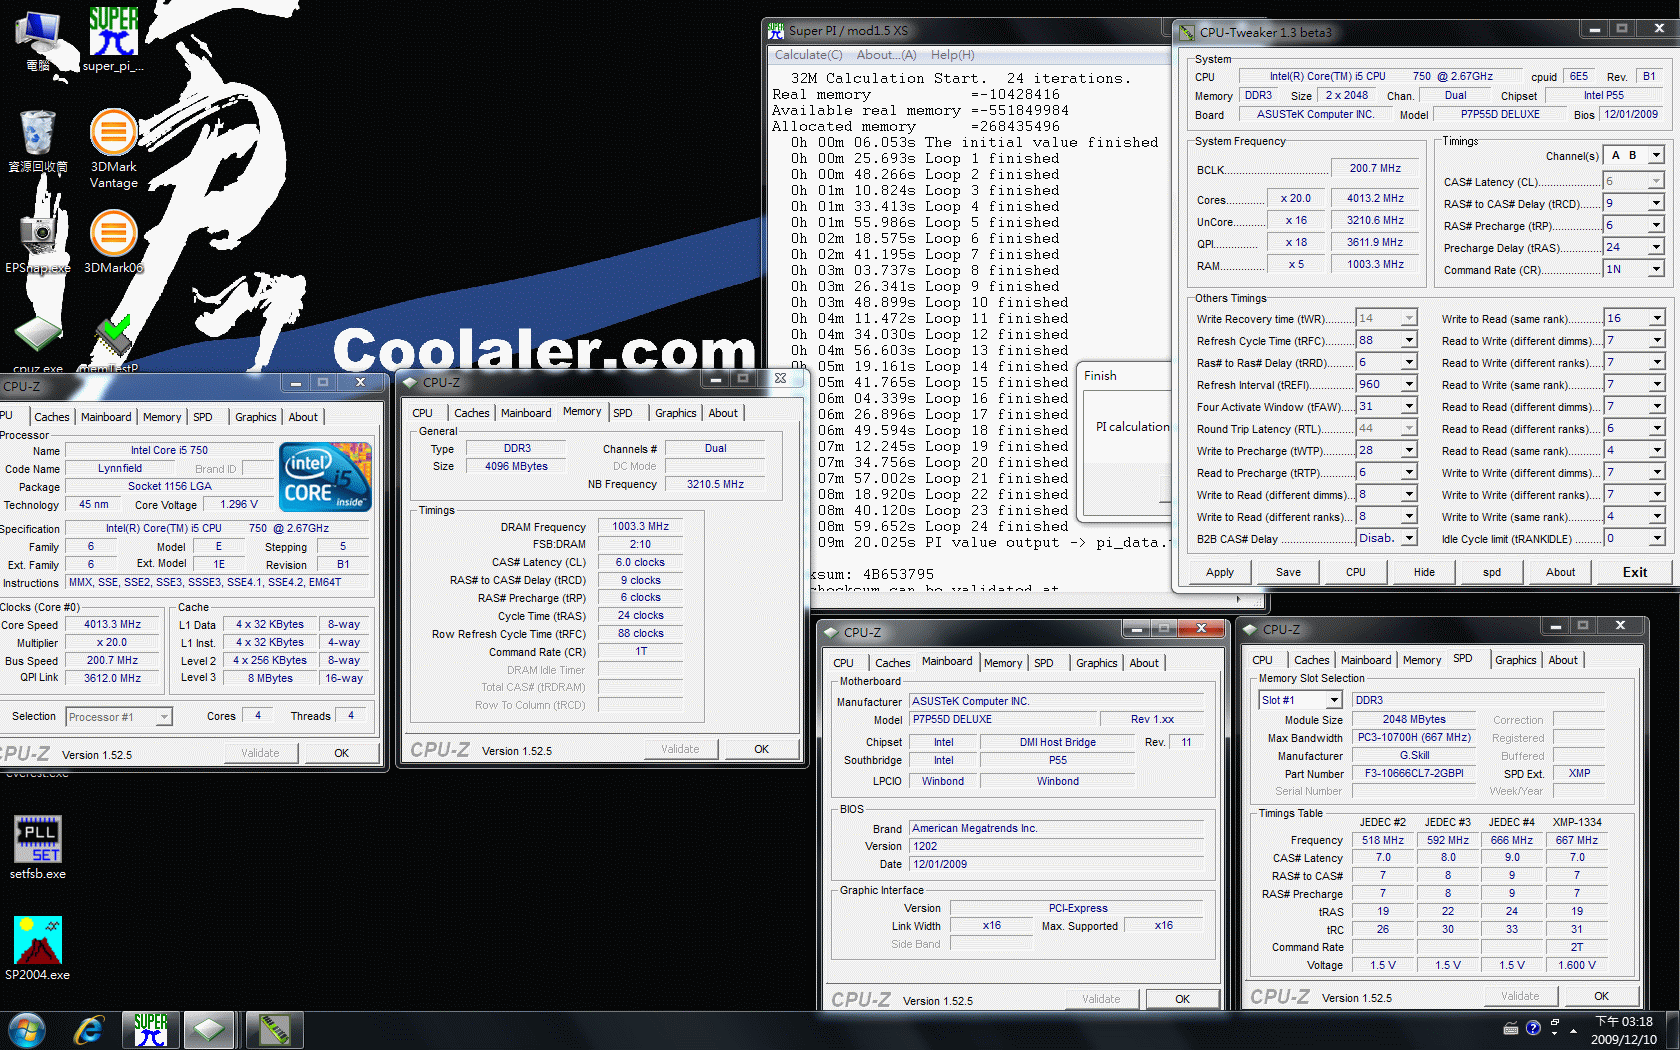
Task: Open Help menu in Super PI
Action: (x=952, y=55)
